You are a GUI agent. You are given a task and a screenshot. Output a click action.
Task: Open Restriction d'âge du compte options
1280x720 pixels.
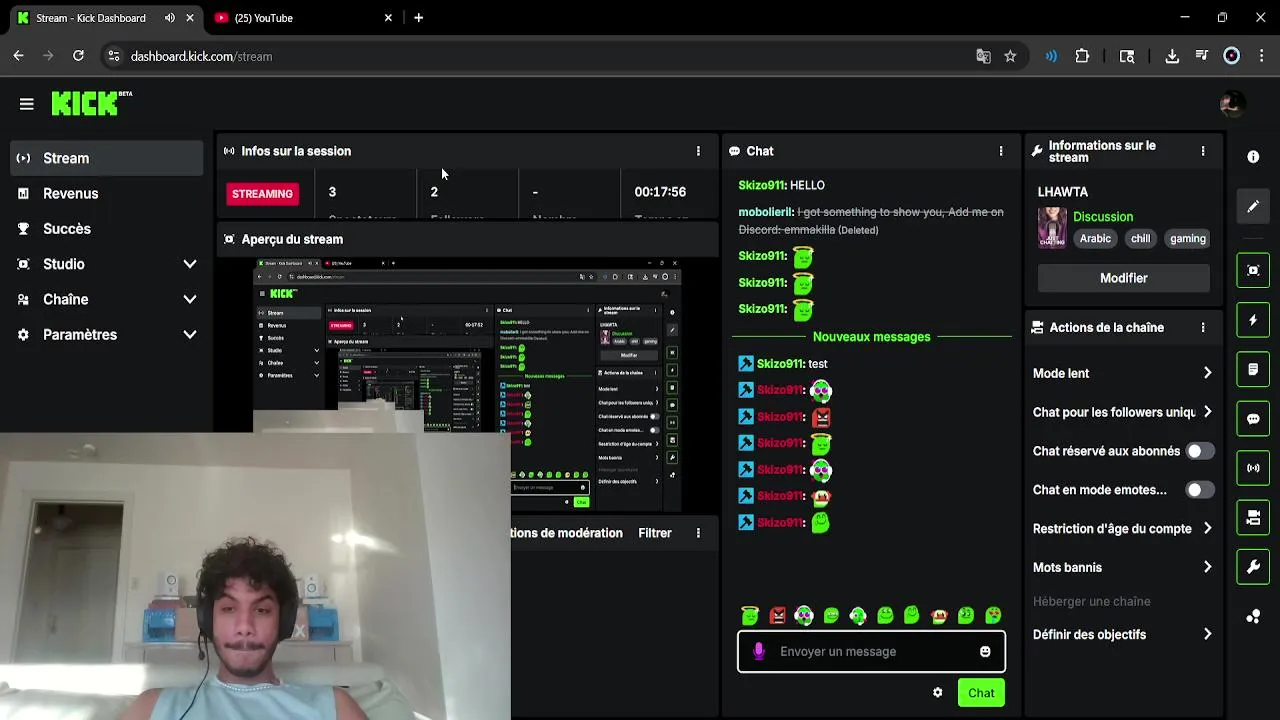click(1123, 529)
